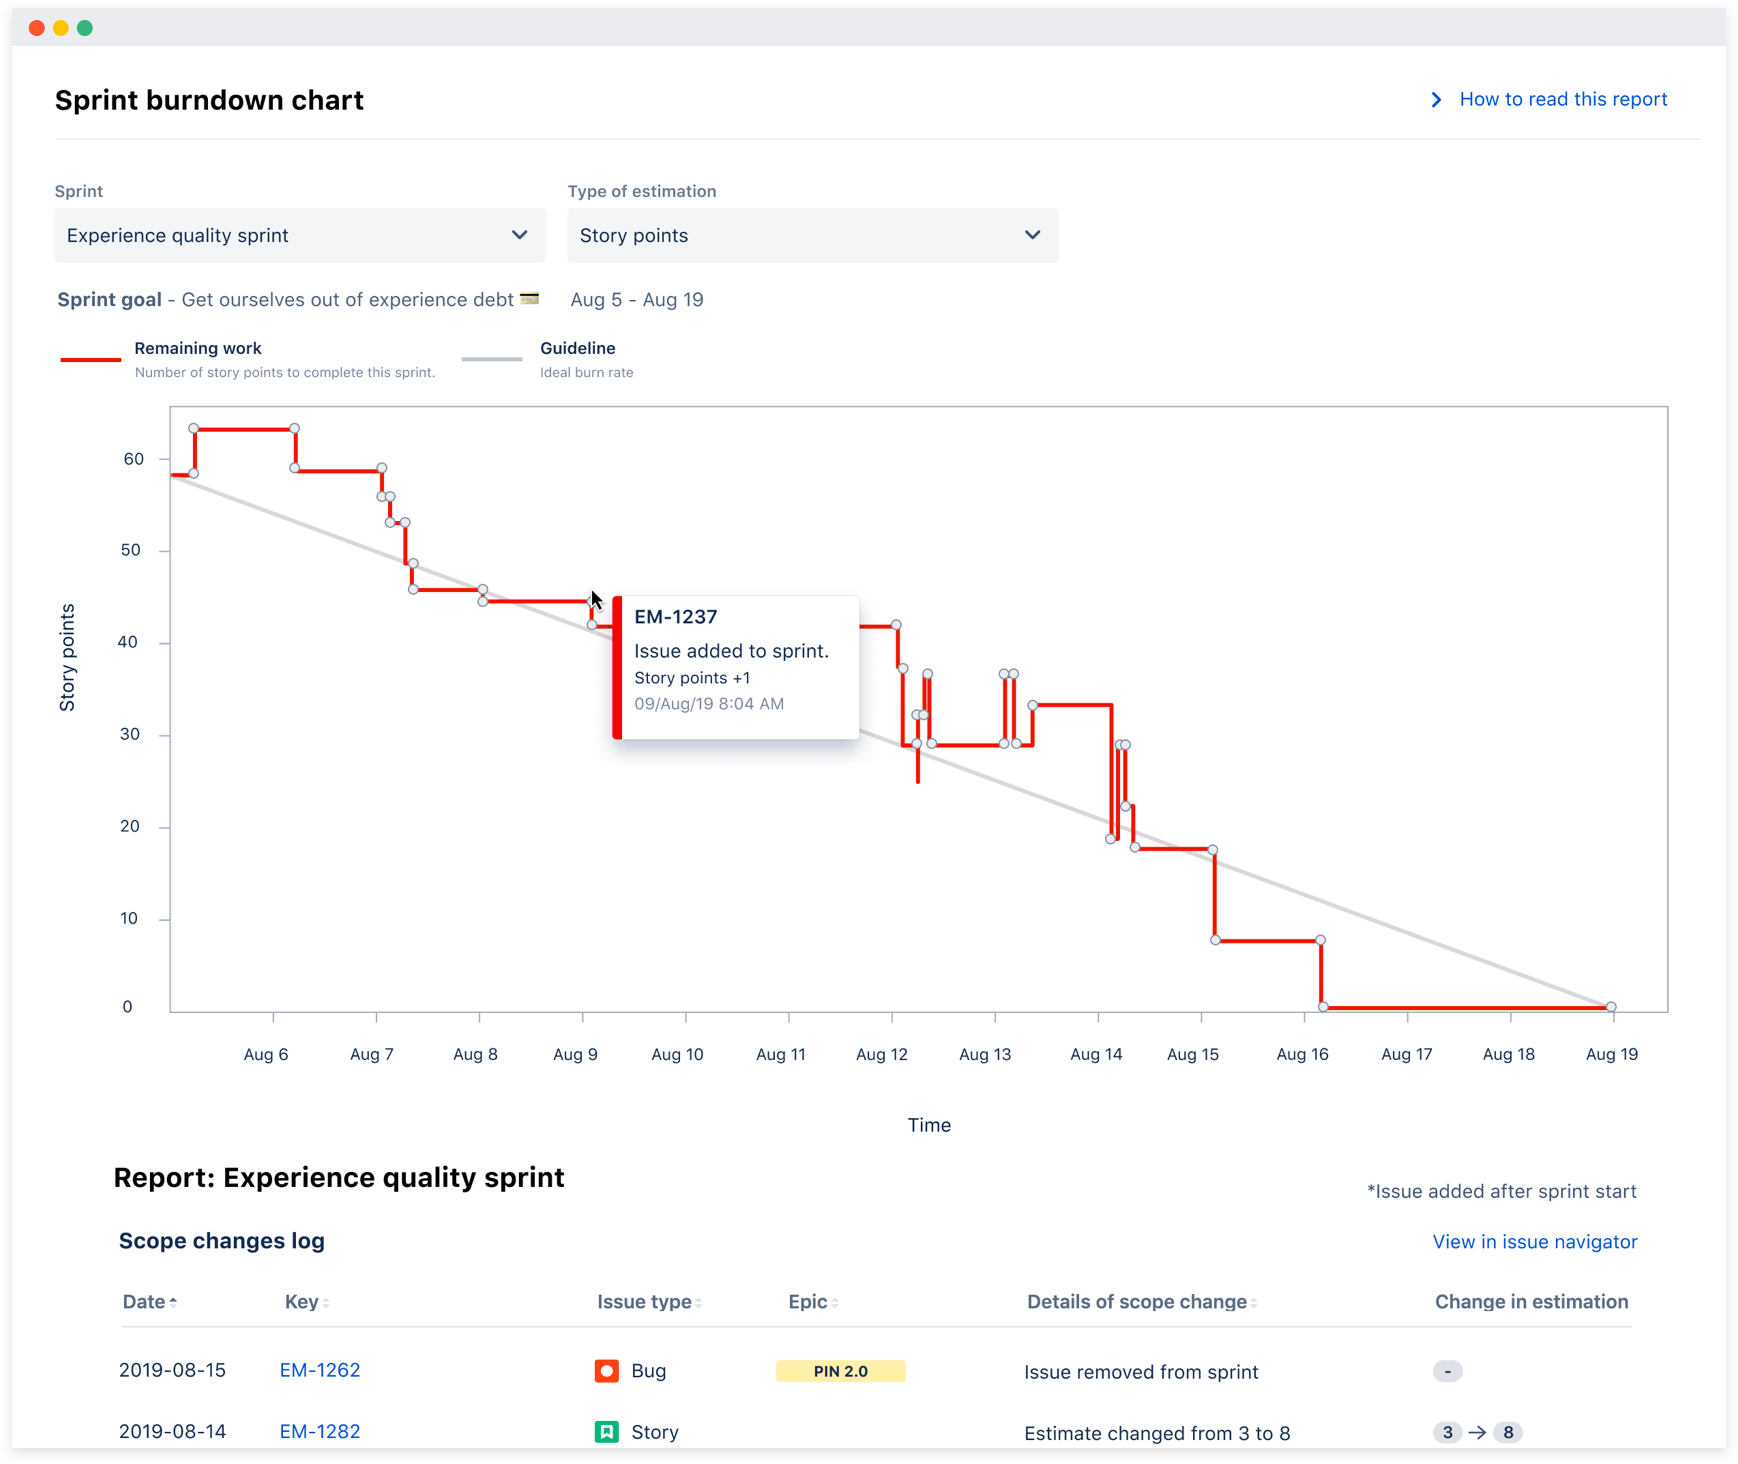Click the Bug issue type icon
Viewport: 1738px width, 1464px height.
point(607,1371)
